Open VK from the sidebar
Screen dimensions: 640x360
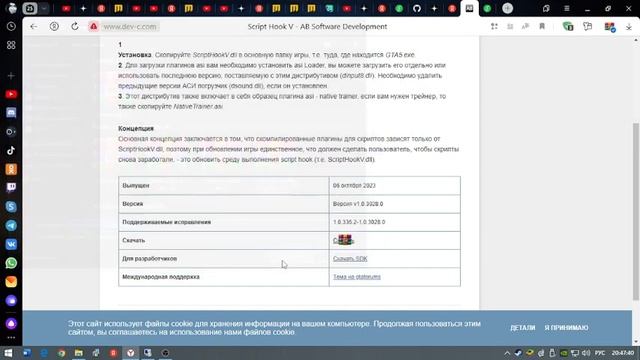11,244
